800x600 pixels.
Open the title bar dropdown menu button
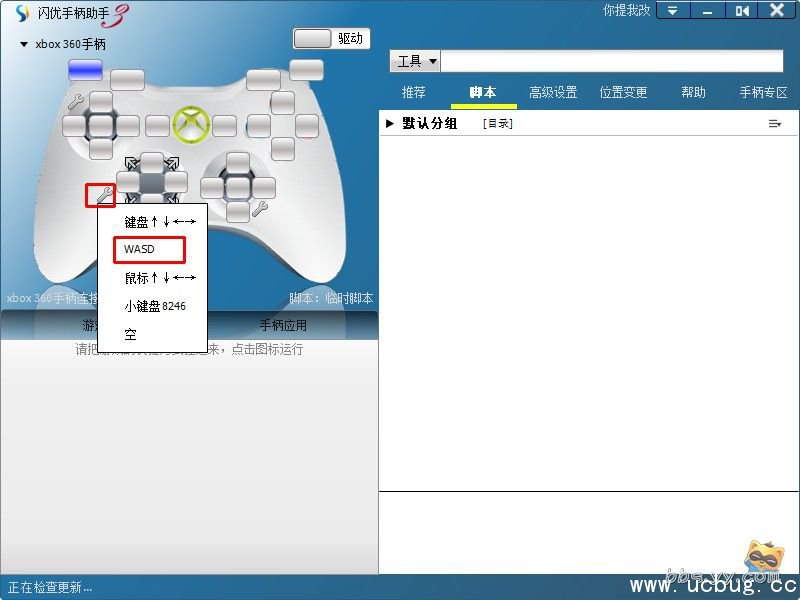click(x=672, y=11)
